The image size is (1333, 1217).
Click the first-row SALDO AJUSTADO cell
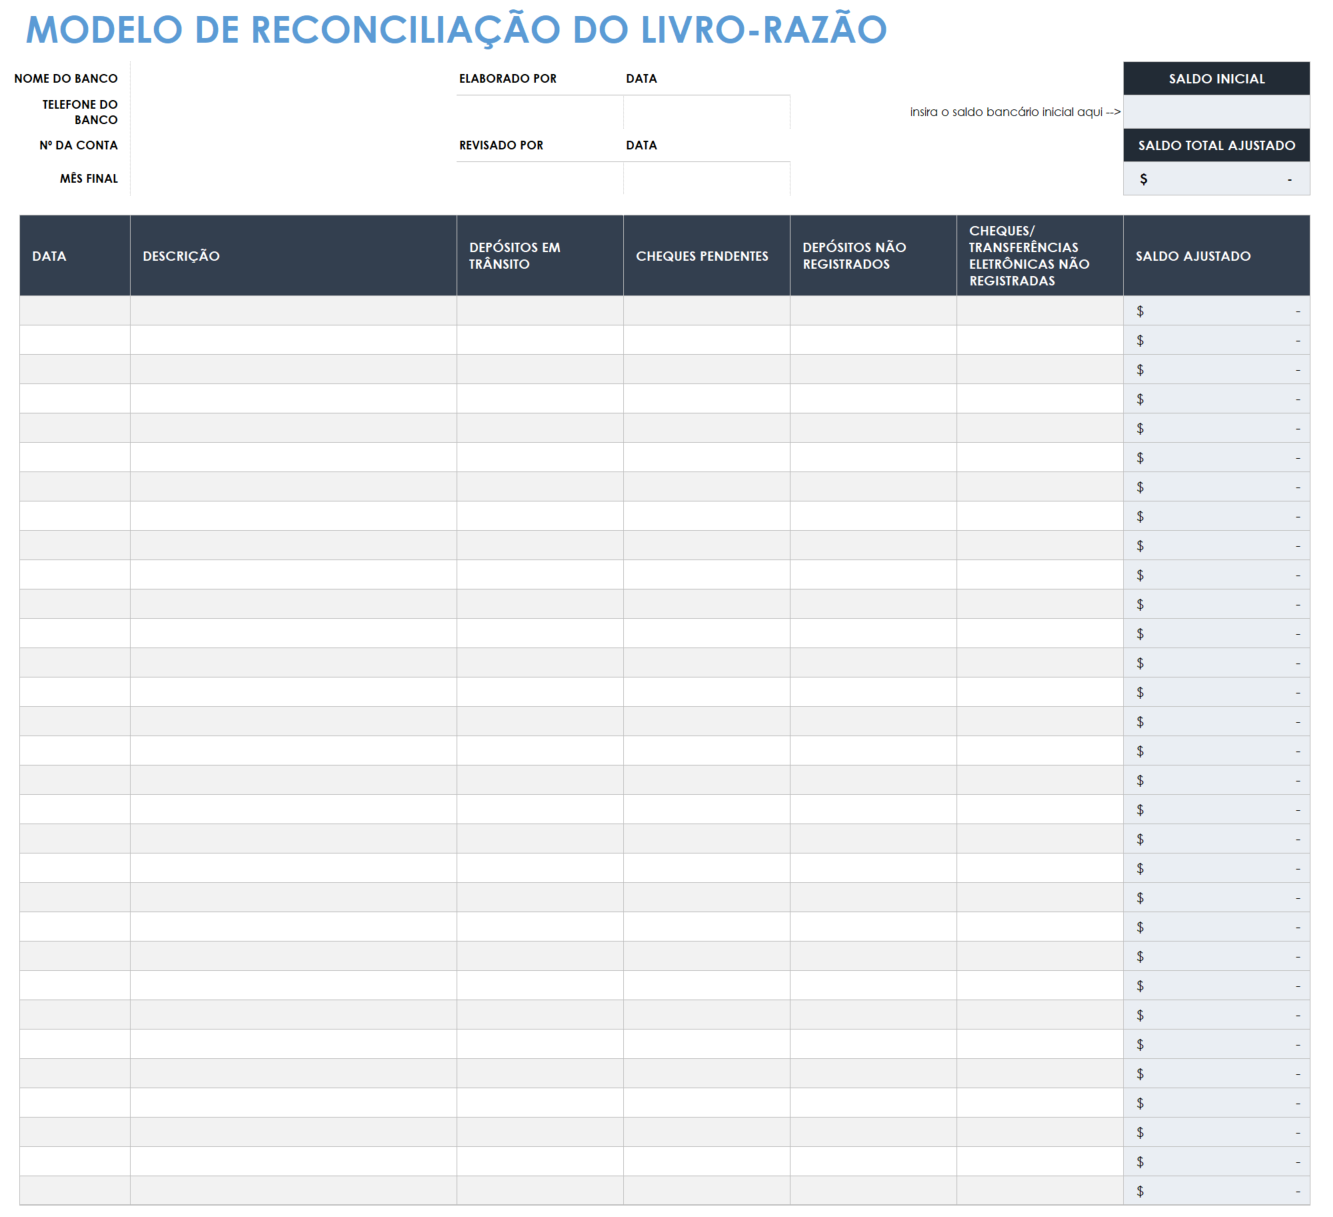click(1216, 311)
